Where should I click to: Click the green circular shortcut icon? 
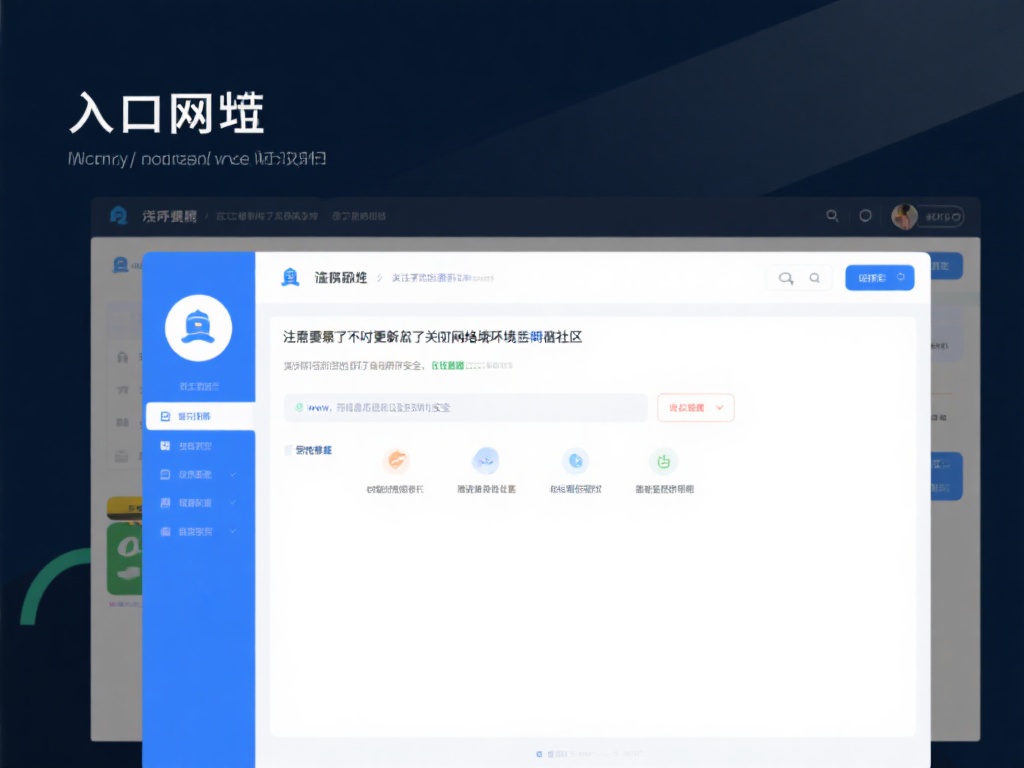click(663, 461)
